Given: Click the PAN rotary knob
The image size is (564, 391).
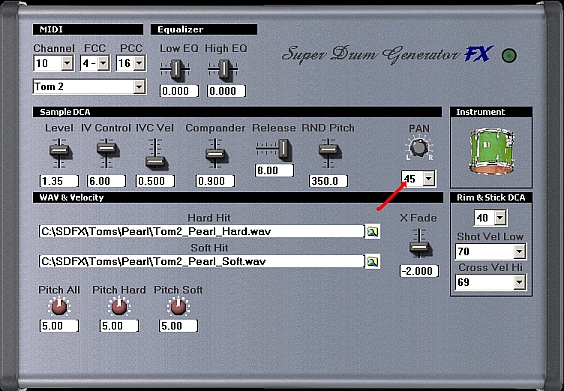Looking at the screenshot, I should tap(419, 147).
